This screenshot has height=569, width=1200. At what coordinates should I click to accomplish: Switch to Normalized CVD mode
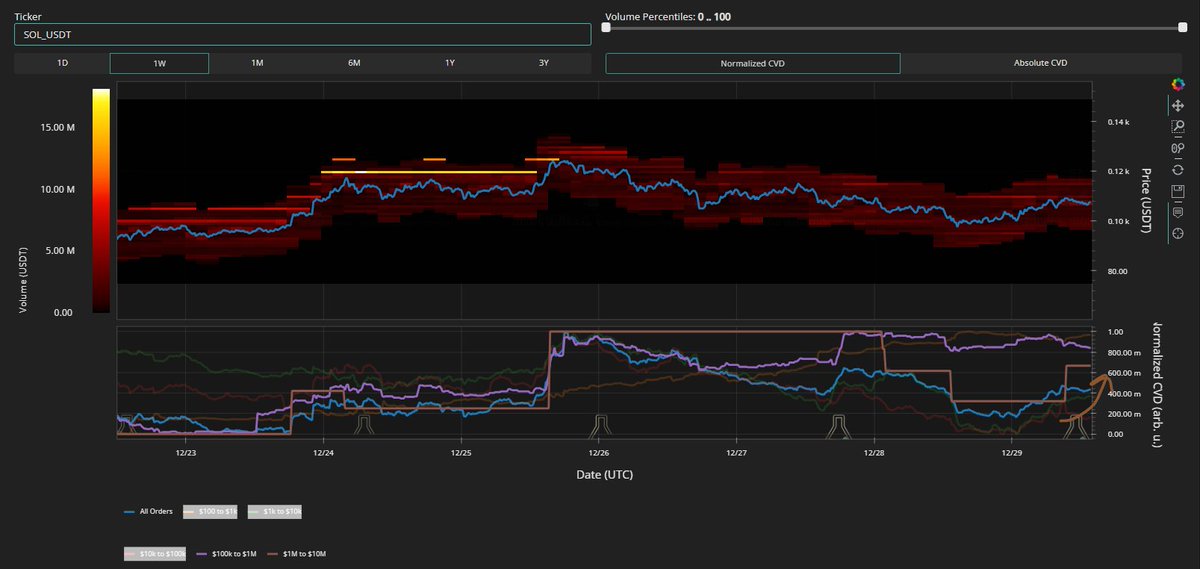(x=753, y=63)
